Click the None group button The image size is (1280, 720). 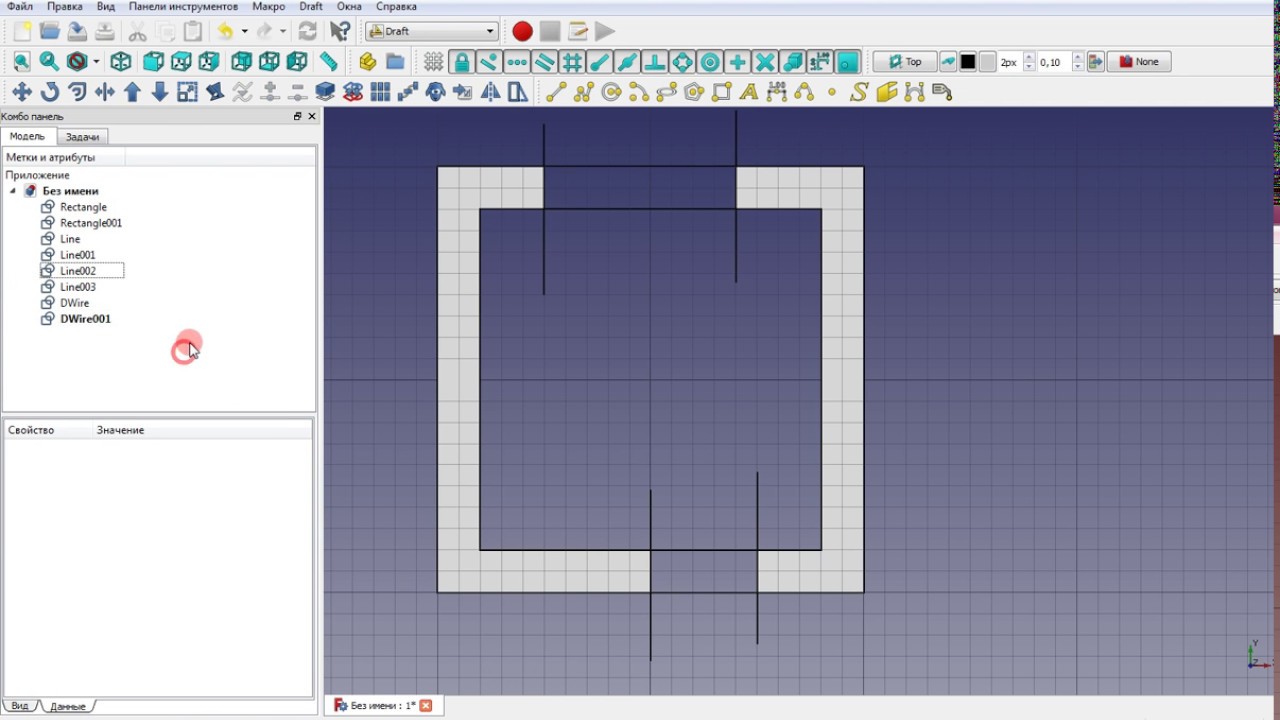tap(1139, 62)
